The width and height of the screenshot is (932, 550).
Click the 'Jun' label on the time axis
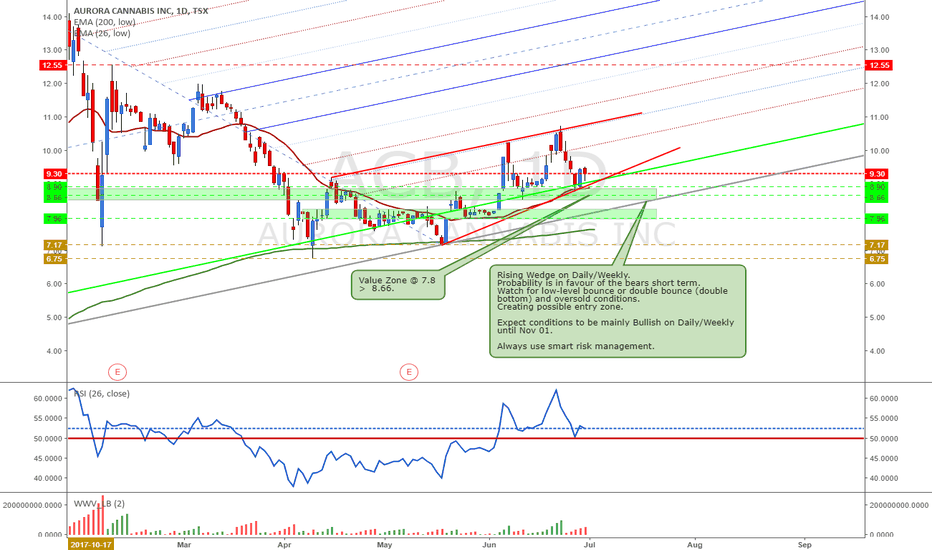click(x=489, y=544)
